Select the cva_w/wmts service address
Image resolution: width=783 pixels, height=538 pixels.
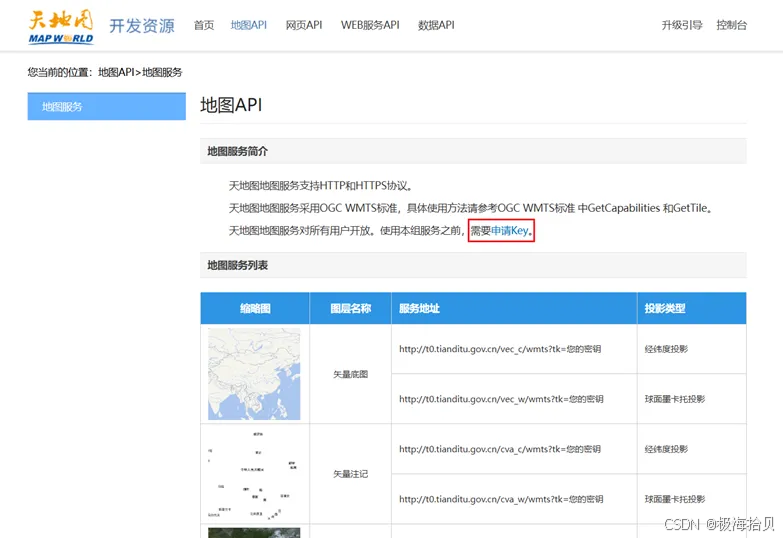point(501,499)
